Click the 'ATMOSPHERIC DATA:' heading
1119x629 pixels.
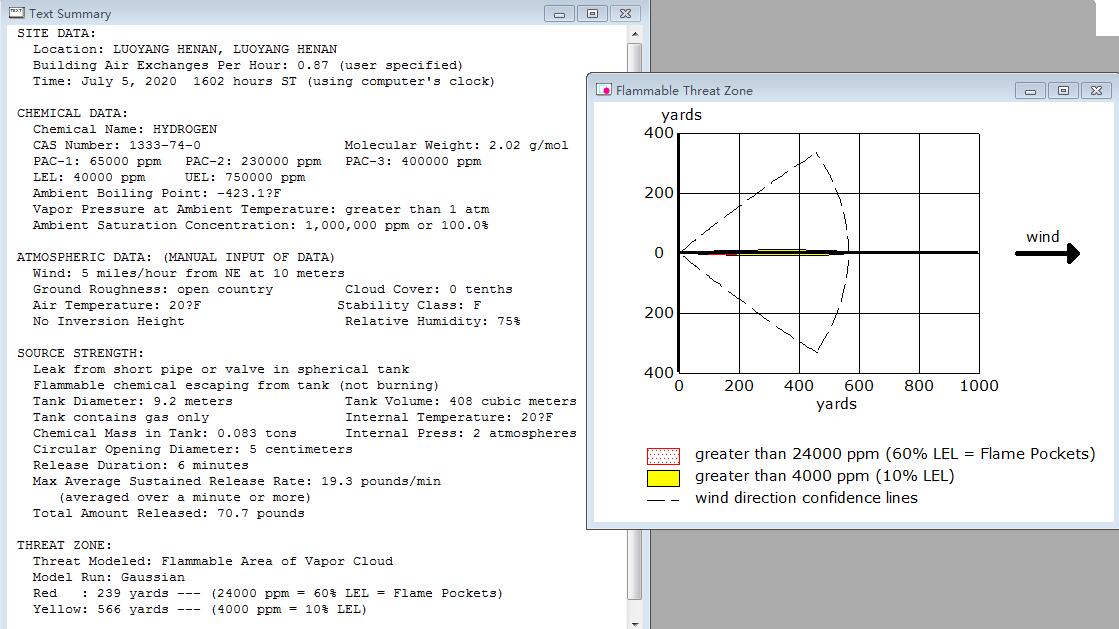[176, 257]
